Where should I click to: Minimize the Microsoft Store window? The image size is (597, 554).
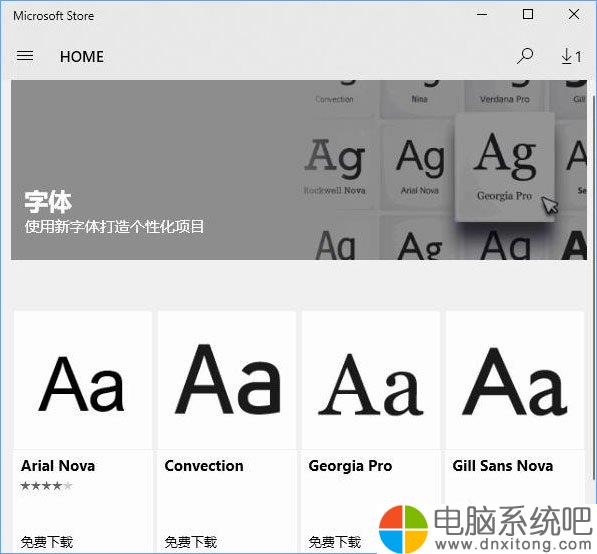pyautogui.click(x=482, y=15)
